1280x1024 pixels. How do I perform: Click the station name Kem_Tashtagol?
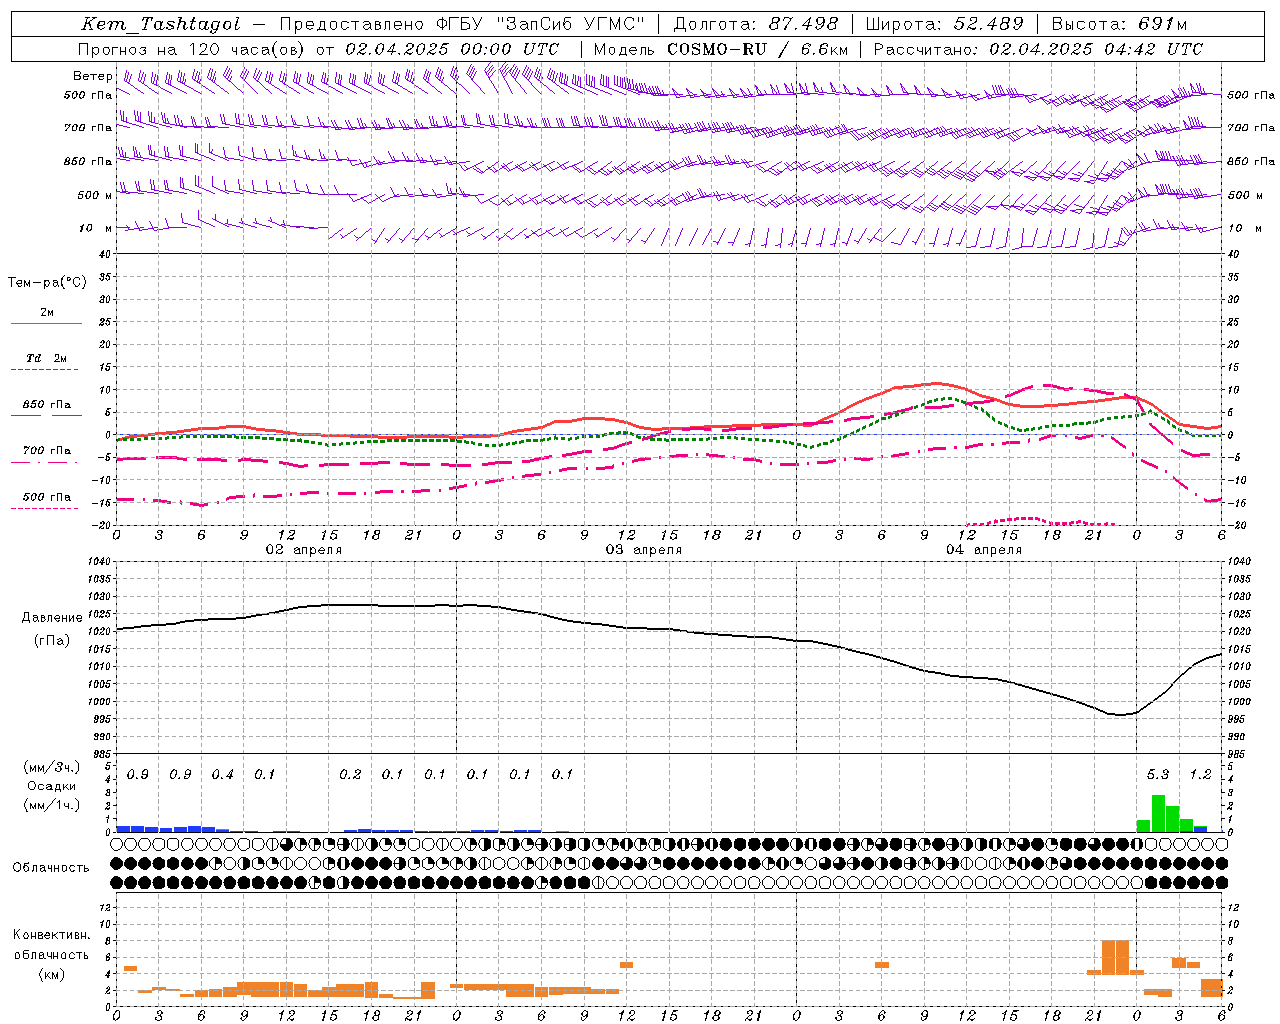click(x=161, y=24)
